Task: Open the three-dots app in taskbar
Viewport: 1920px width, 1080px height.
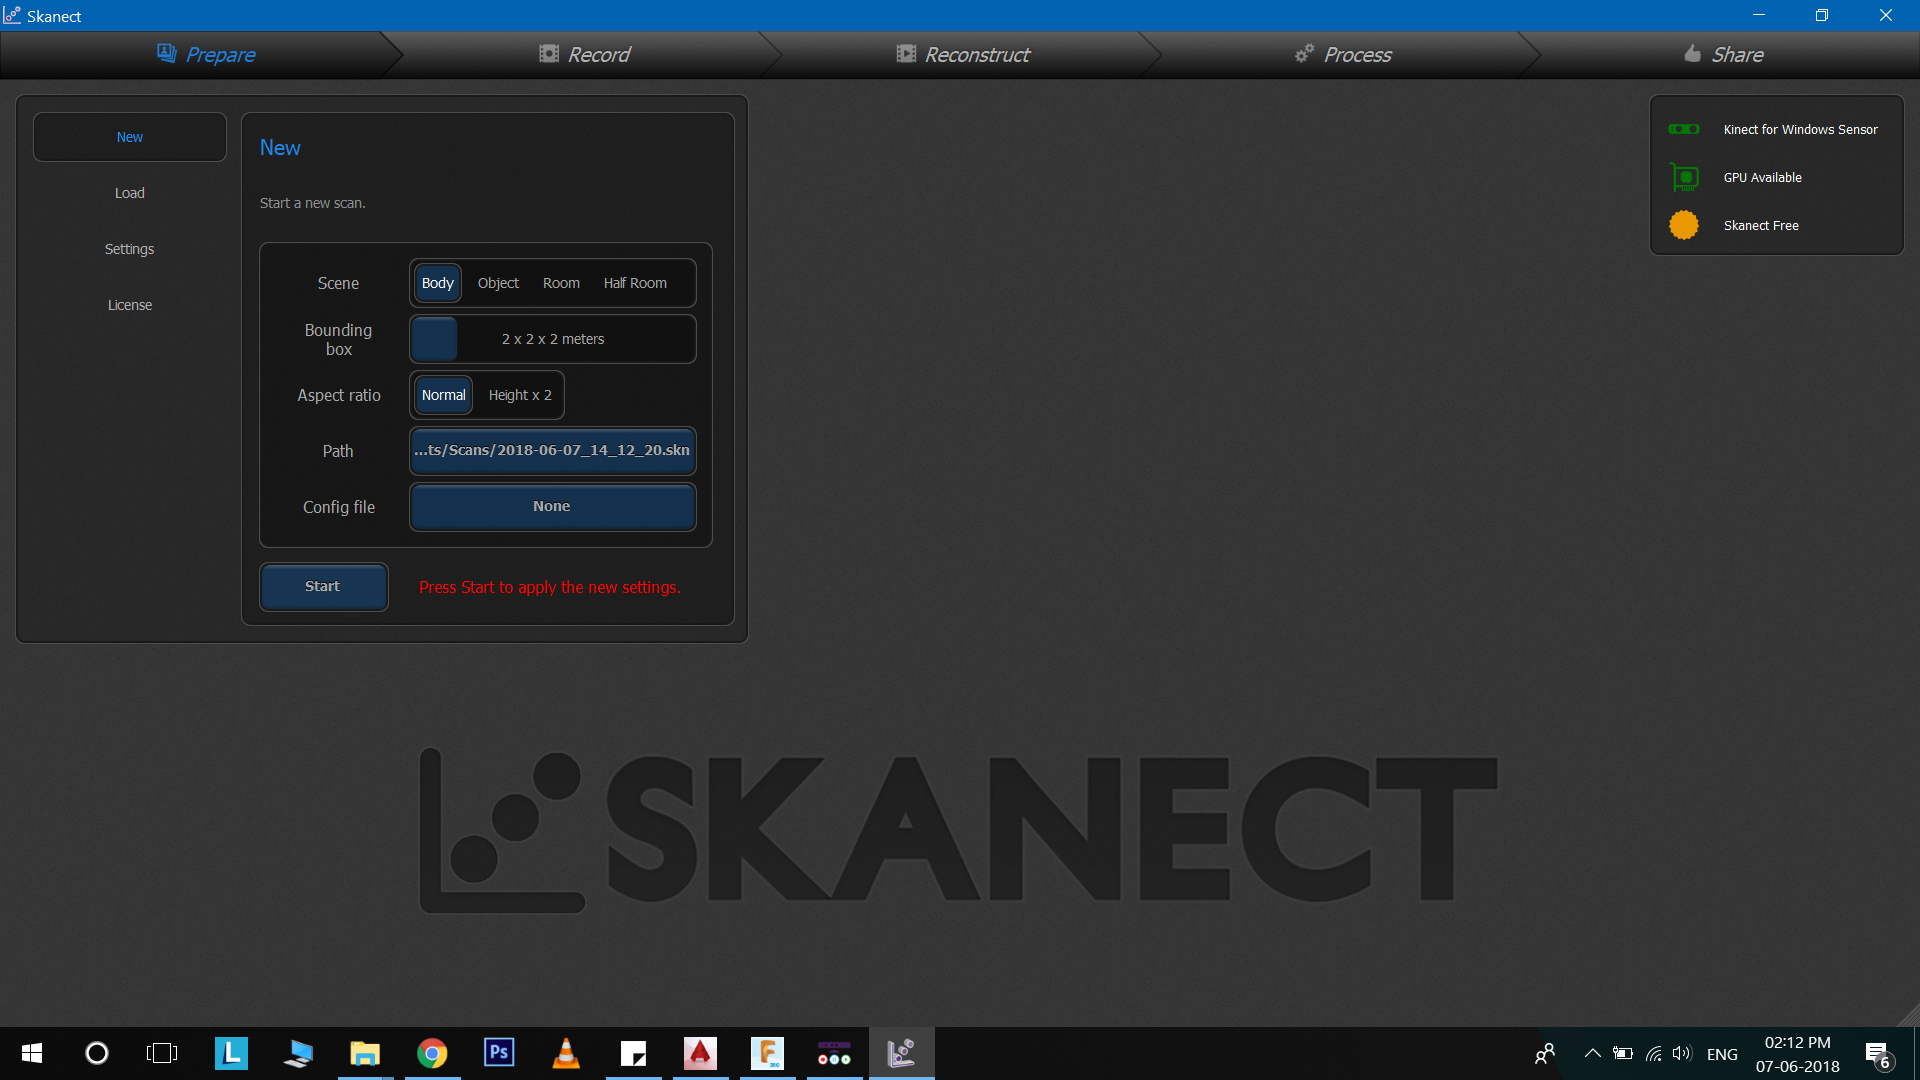Action: tap(834, 1053)
